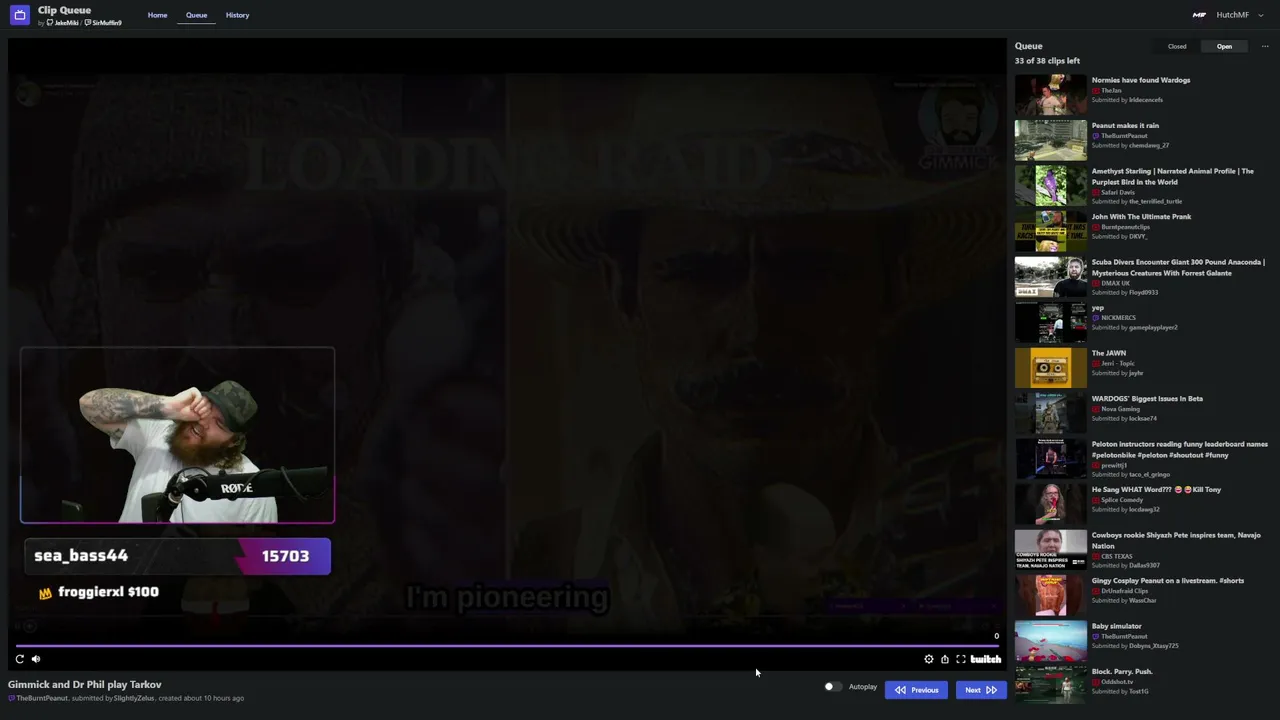This screenshot has width=1280, height=720.
Task: Skip to the Next clip
Action: coord(980,690)
